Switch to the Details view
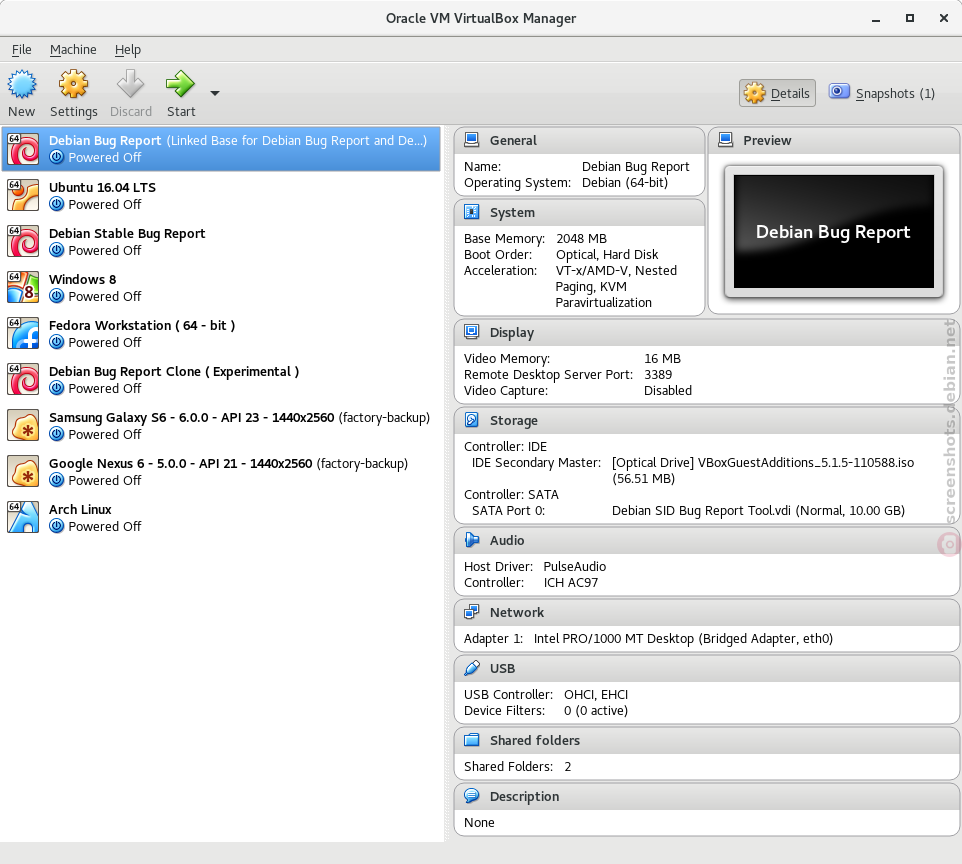The height and width of the screenshot is (864, 962). click(777, 93)
